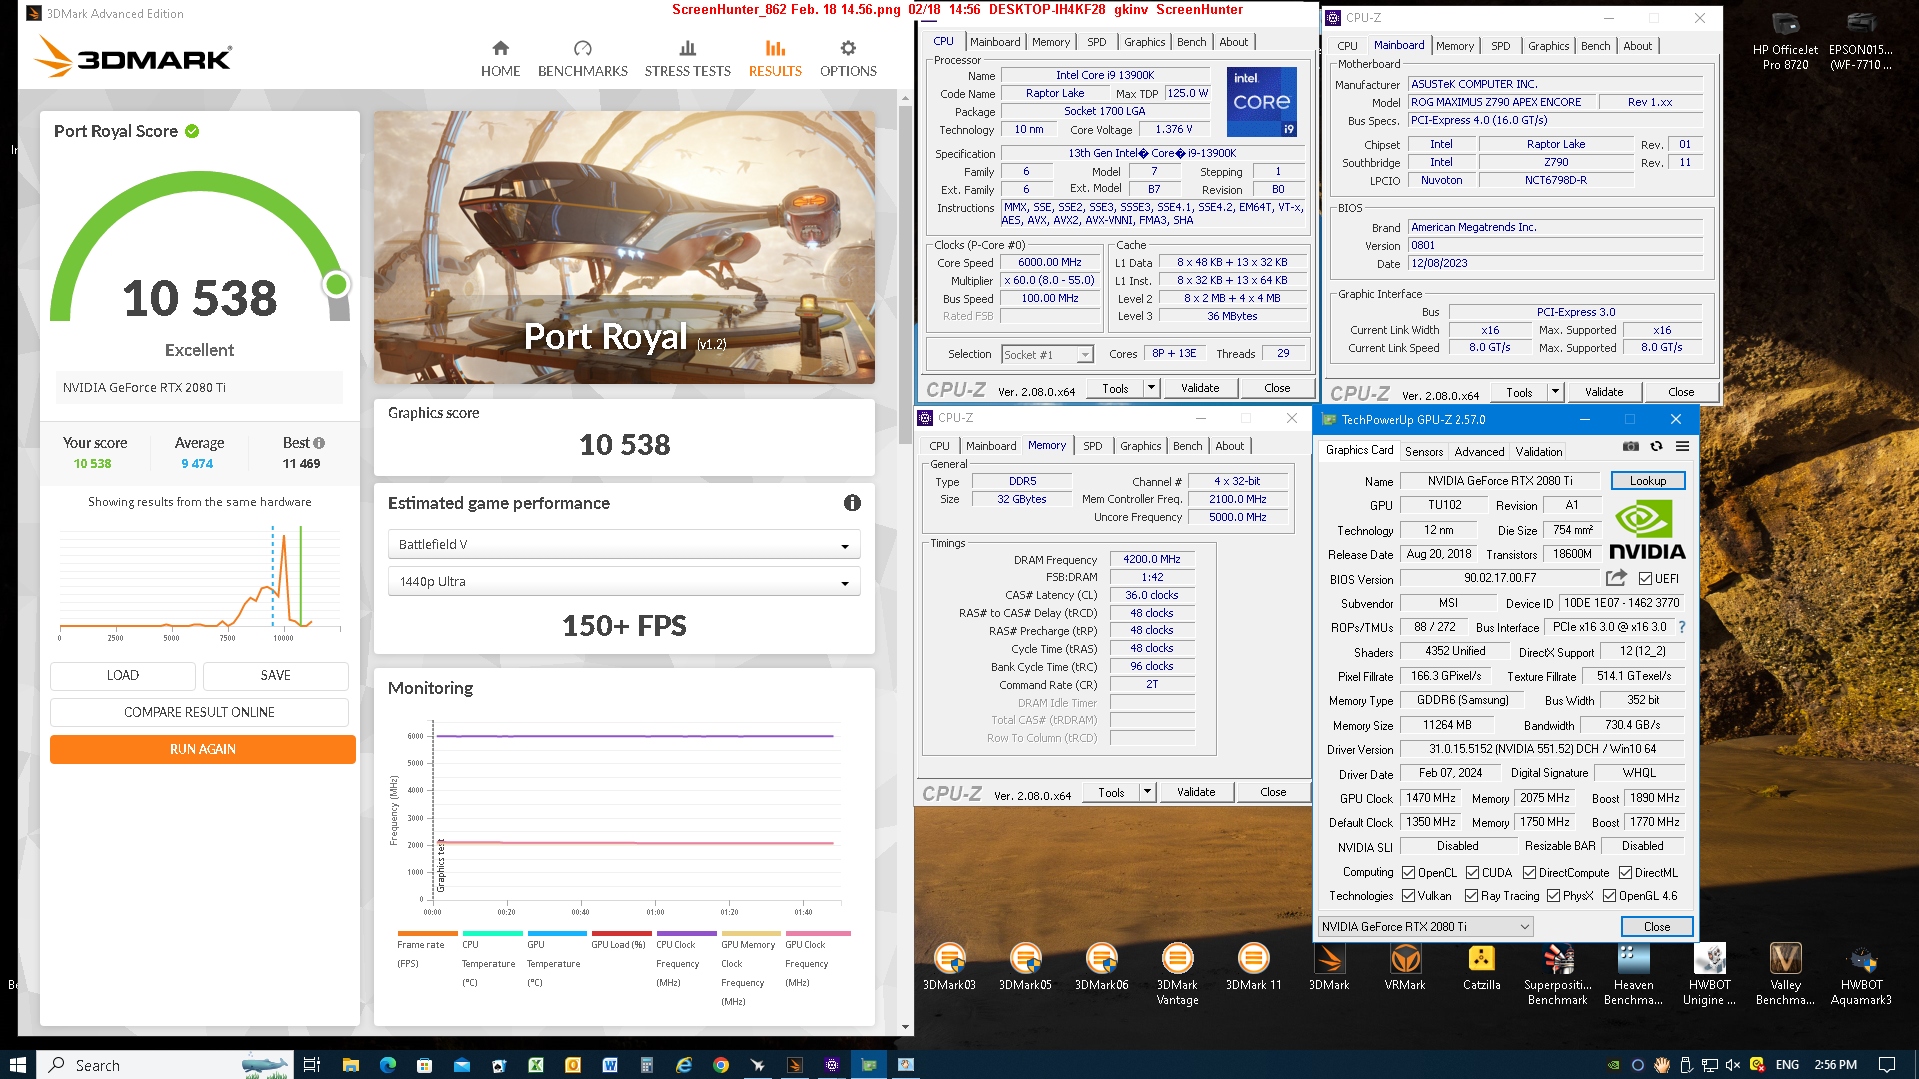The image size is (1919, 1079).
Task: Click the green validity checkmark beside Port Royal Score
Action: click(192, 131)
